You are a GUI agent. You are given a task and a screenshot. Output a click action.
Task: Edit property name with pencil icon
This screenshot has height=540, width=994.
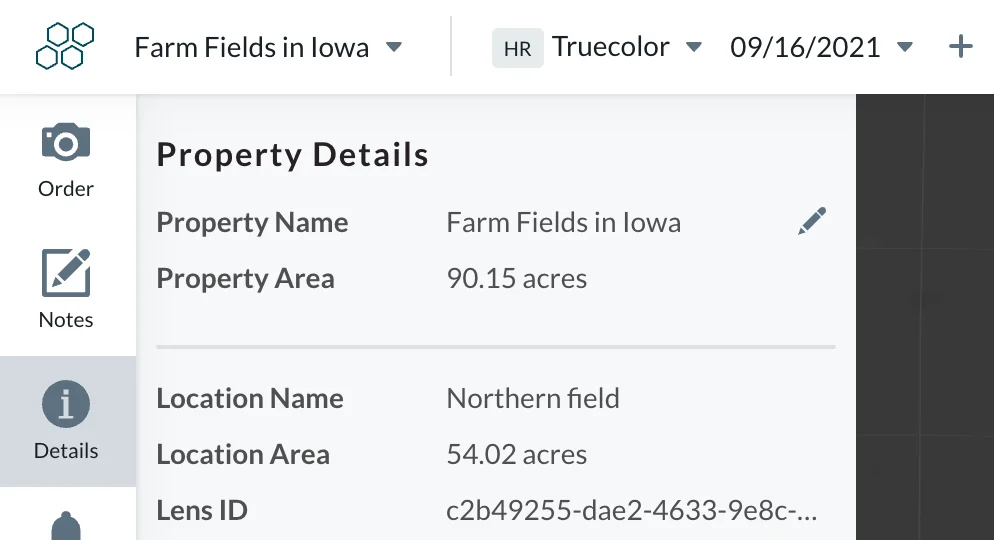pyautogui.click(x=812, y=221)
